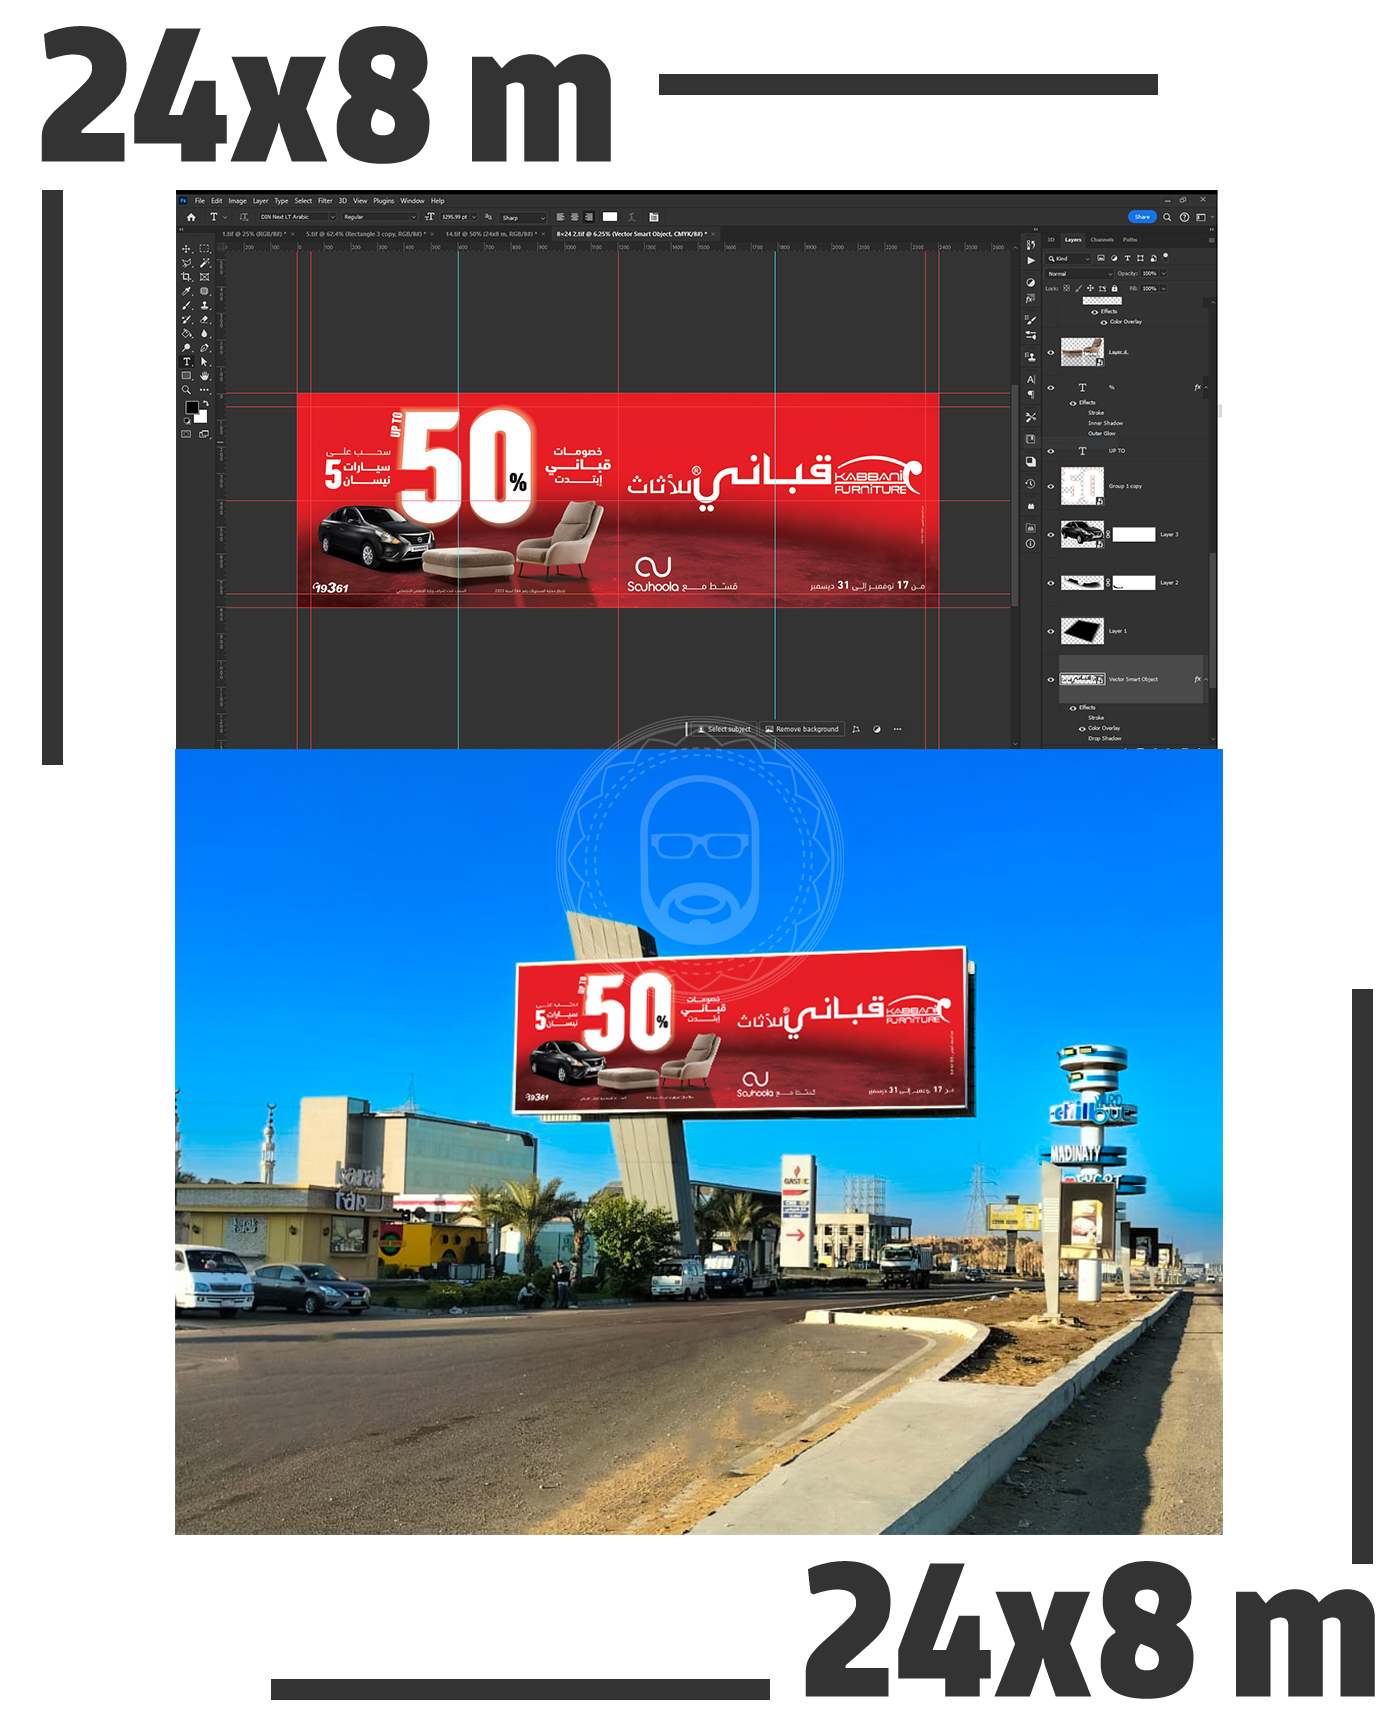This screenshot has height=1720, width=1400.
Task: Select the Polygonal Lasso tool
Action: pos(186,263)
